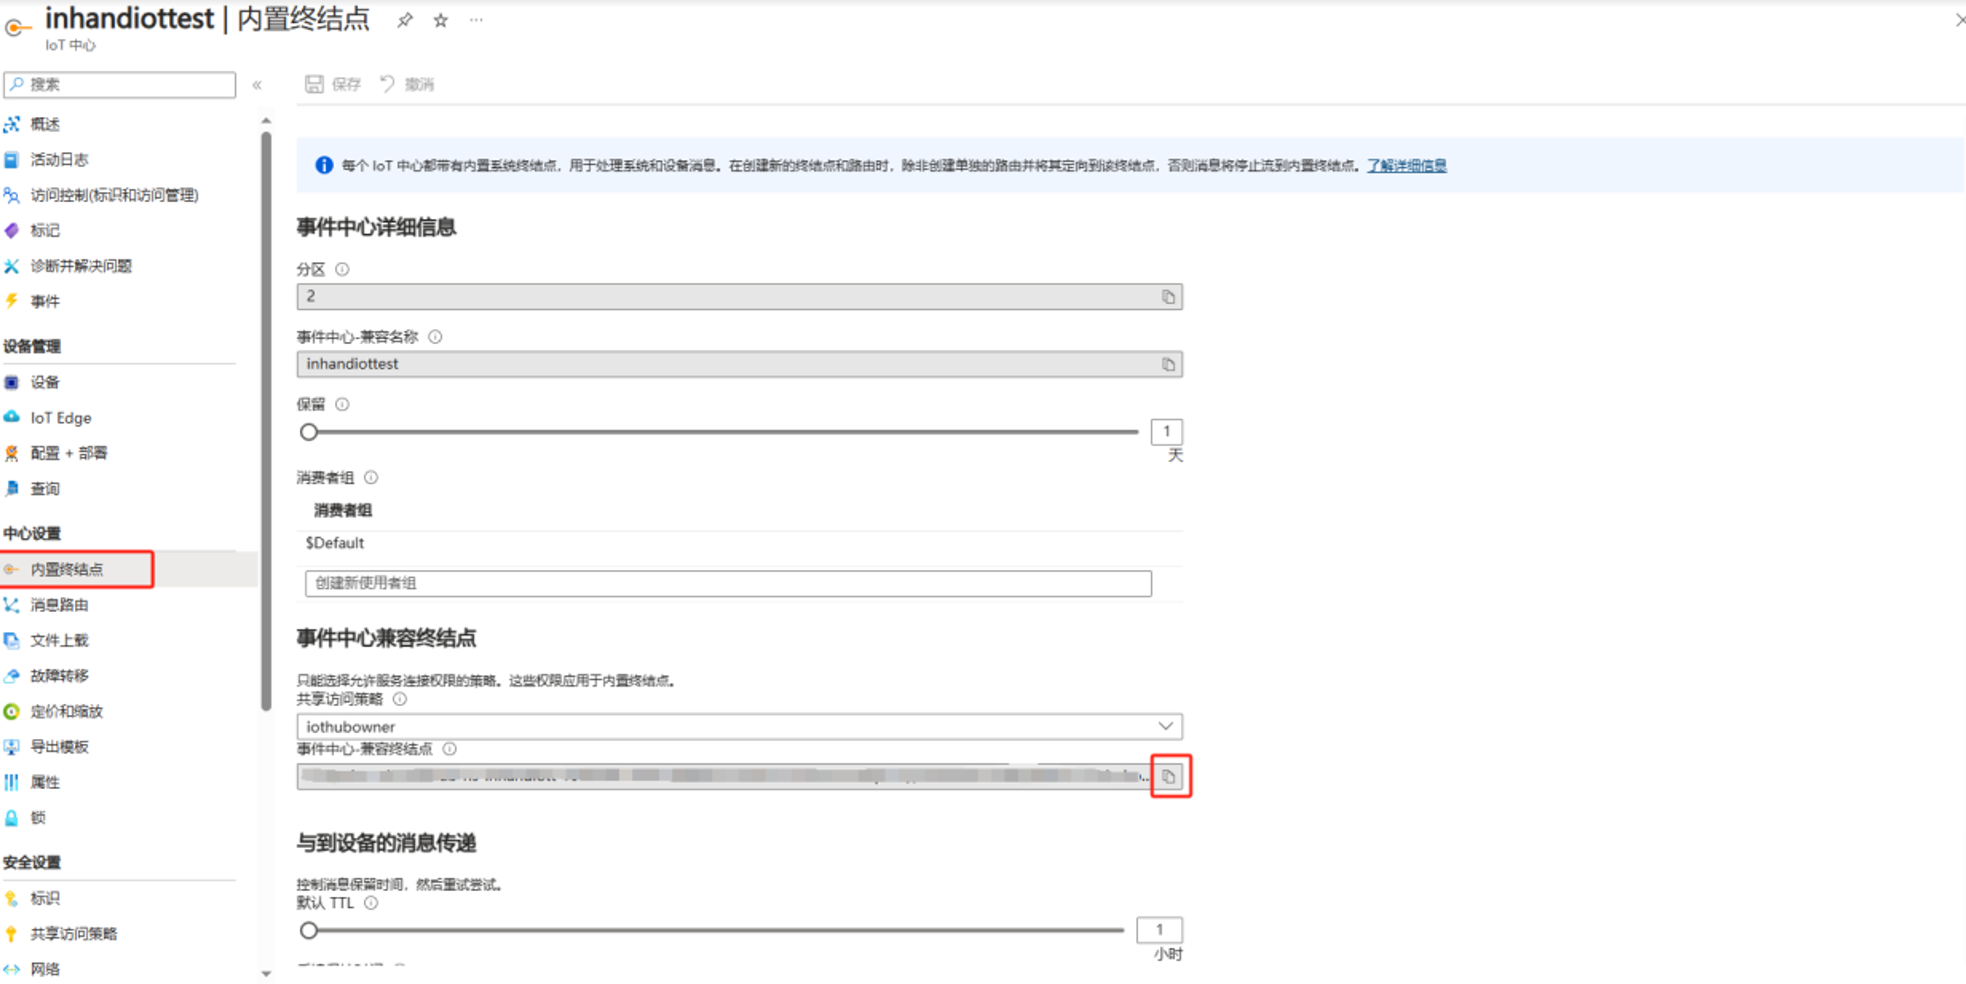Image resolution: width=1966 pixels, height=984 pixels.
Task: Open 访问控制(标识和访问管理)
Action: pyautogui.click(x=114, y=195)
